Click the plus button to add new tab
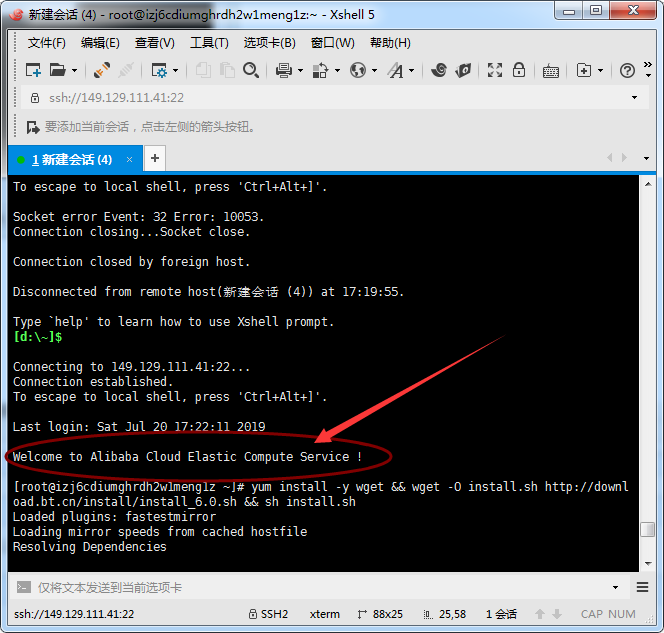The image size is (664, 633). (155, 158)
